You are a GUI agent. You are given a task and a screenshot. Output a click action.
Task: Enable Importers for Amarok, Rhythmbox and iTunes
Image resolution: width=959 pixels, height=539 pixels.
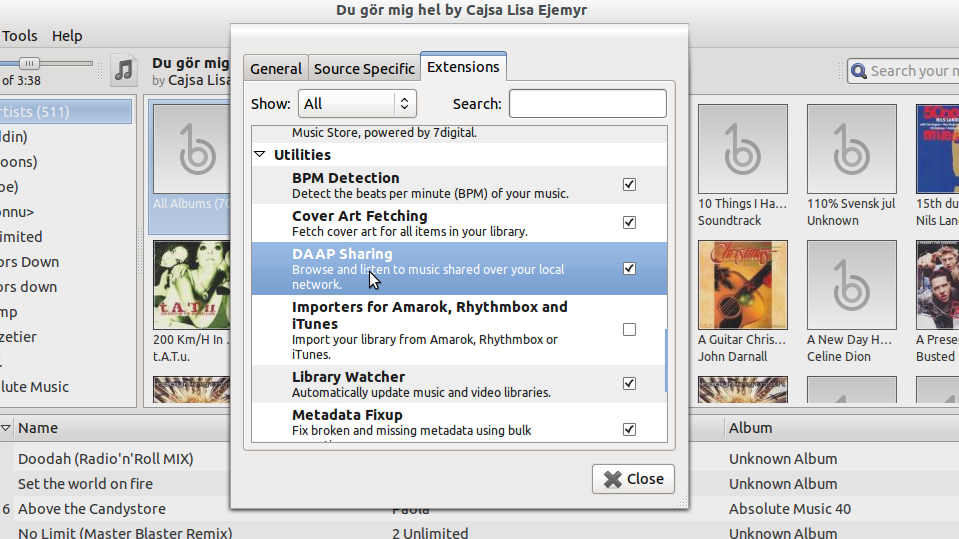pyautogui.click(x=629, y=330)
